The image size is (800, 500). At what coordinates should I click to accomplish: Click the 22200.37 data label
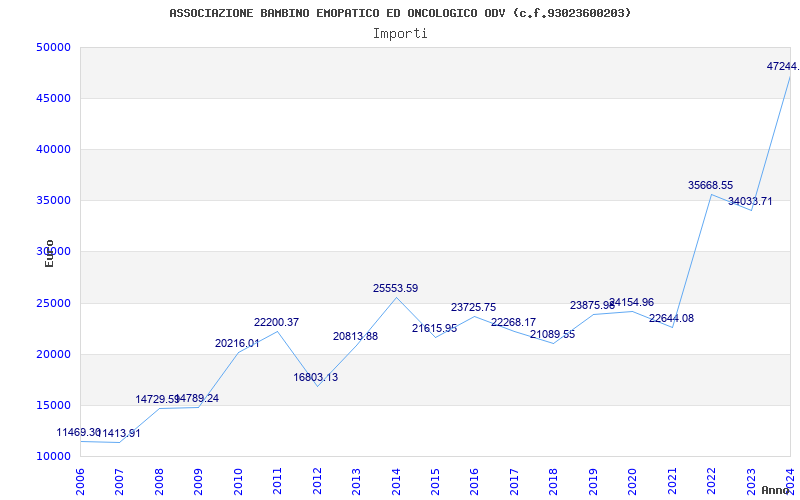277,322
